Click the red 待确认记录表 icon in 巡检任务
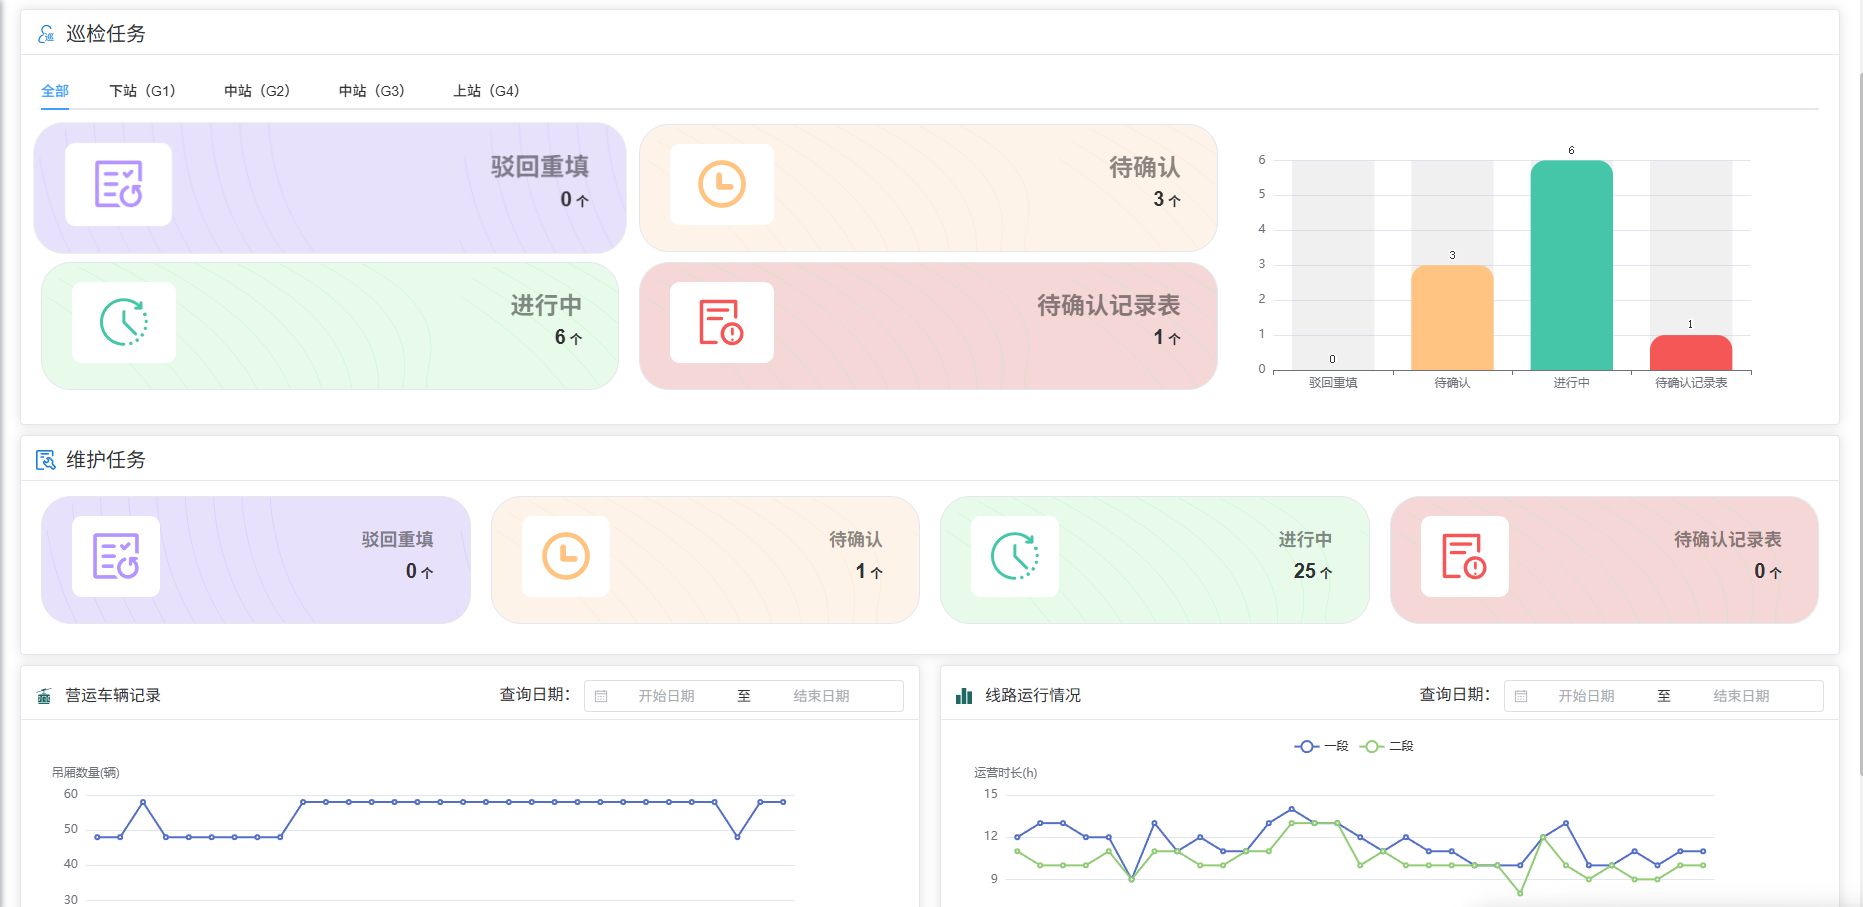The height and width of the screenshot is (907, 1863). click(721, 322)
